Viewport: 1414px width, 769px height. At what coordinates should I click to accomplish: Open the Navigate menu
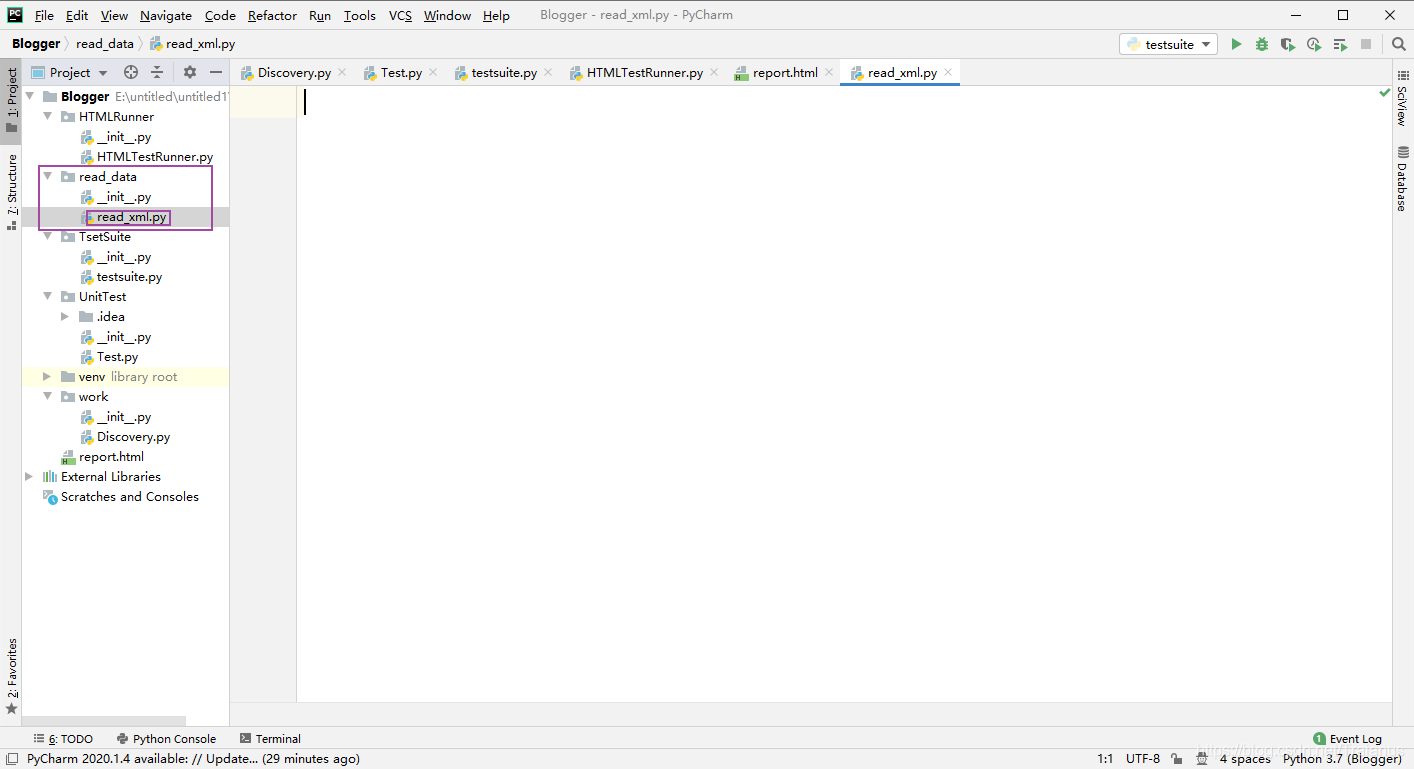point(166,15)
